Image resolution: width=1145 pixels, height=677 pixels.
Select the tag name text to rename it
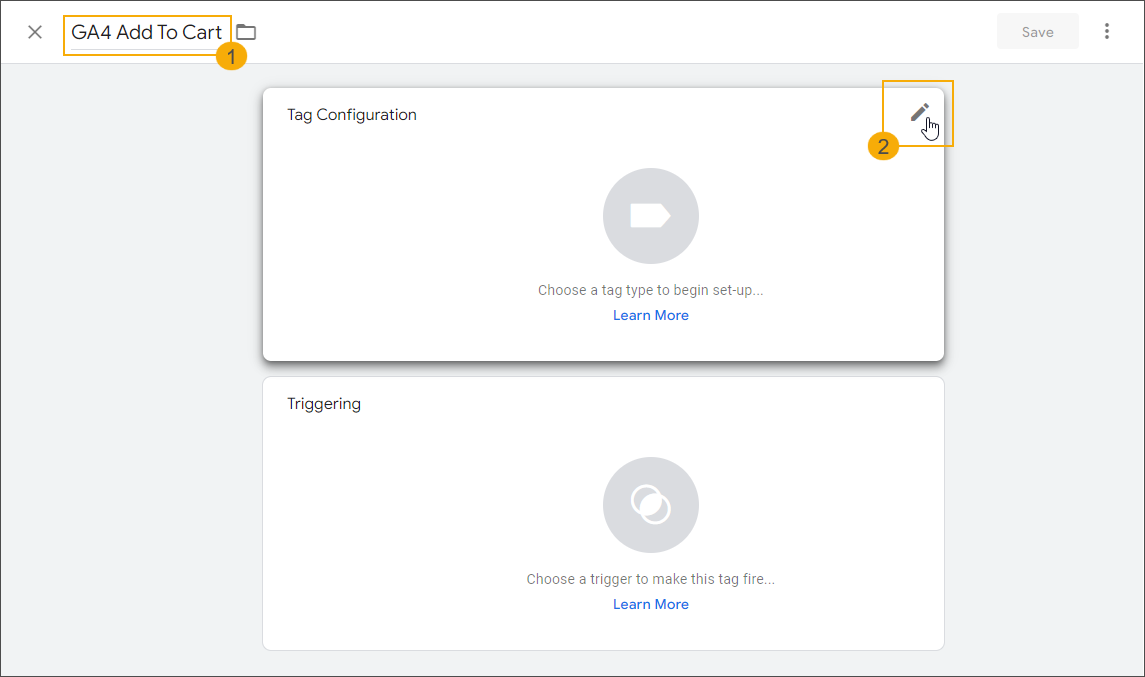146,33
